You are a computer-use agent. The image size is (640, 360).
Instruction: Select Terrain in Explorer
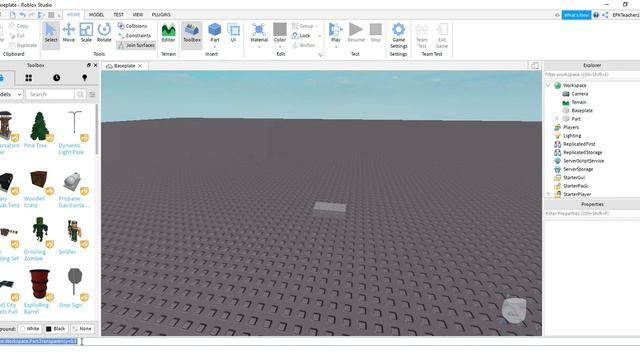click(578, 102)
